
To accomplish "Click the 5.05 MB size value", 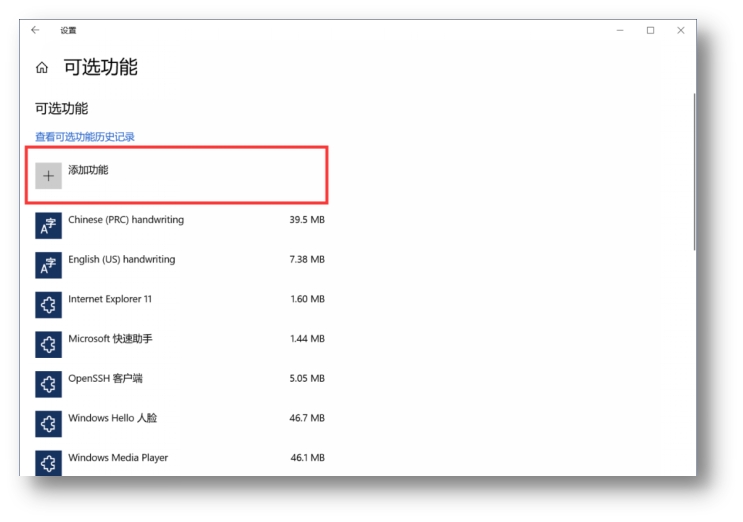I will pos(307,378).
